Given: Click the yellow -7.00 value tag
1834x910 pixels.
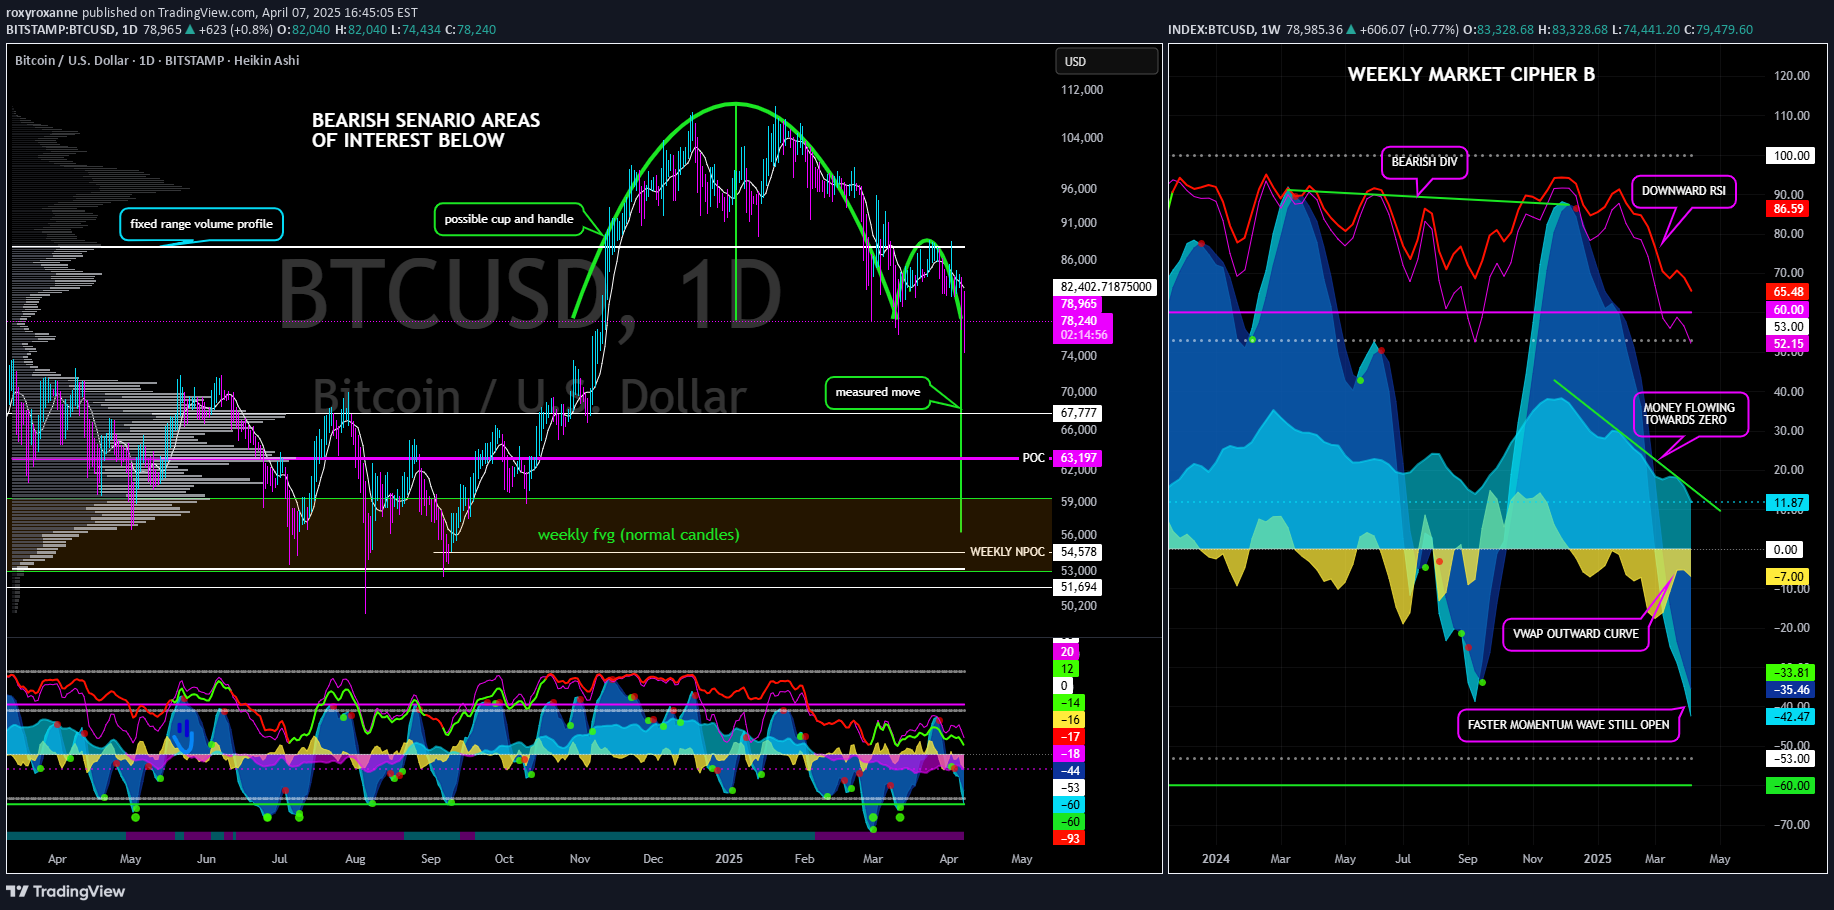Looking at the screenshot, I should tap(1789, 577).
